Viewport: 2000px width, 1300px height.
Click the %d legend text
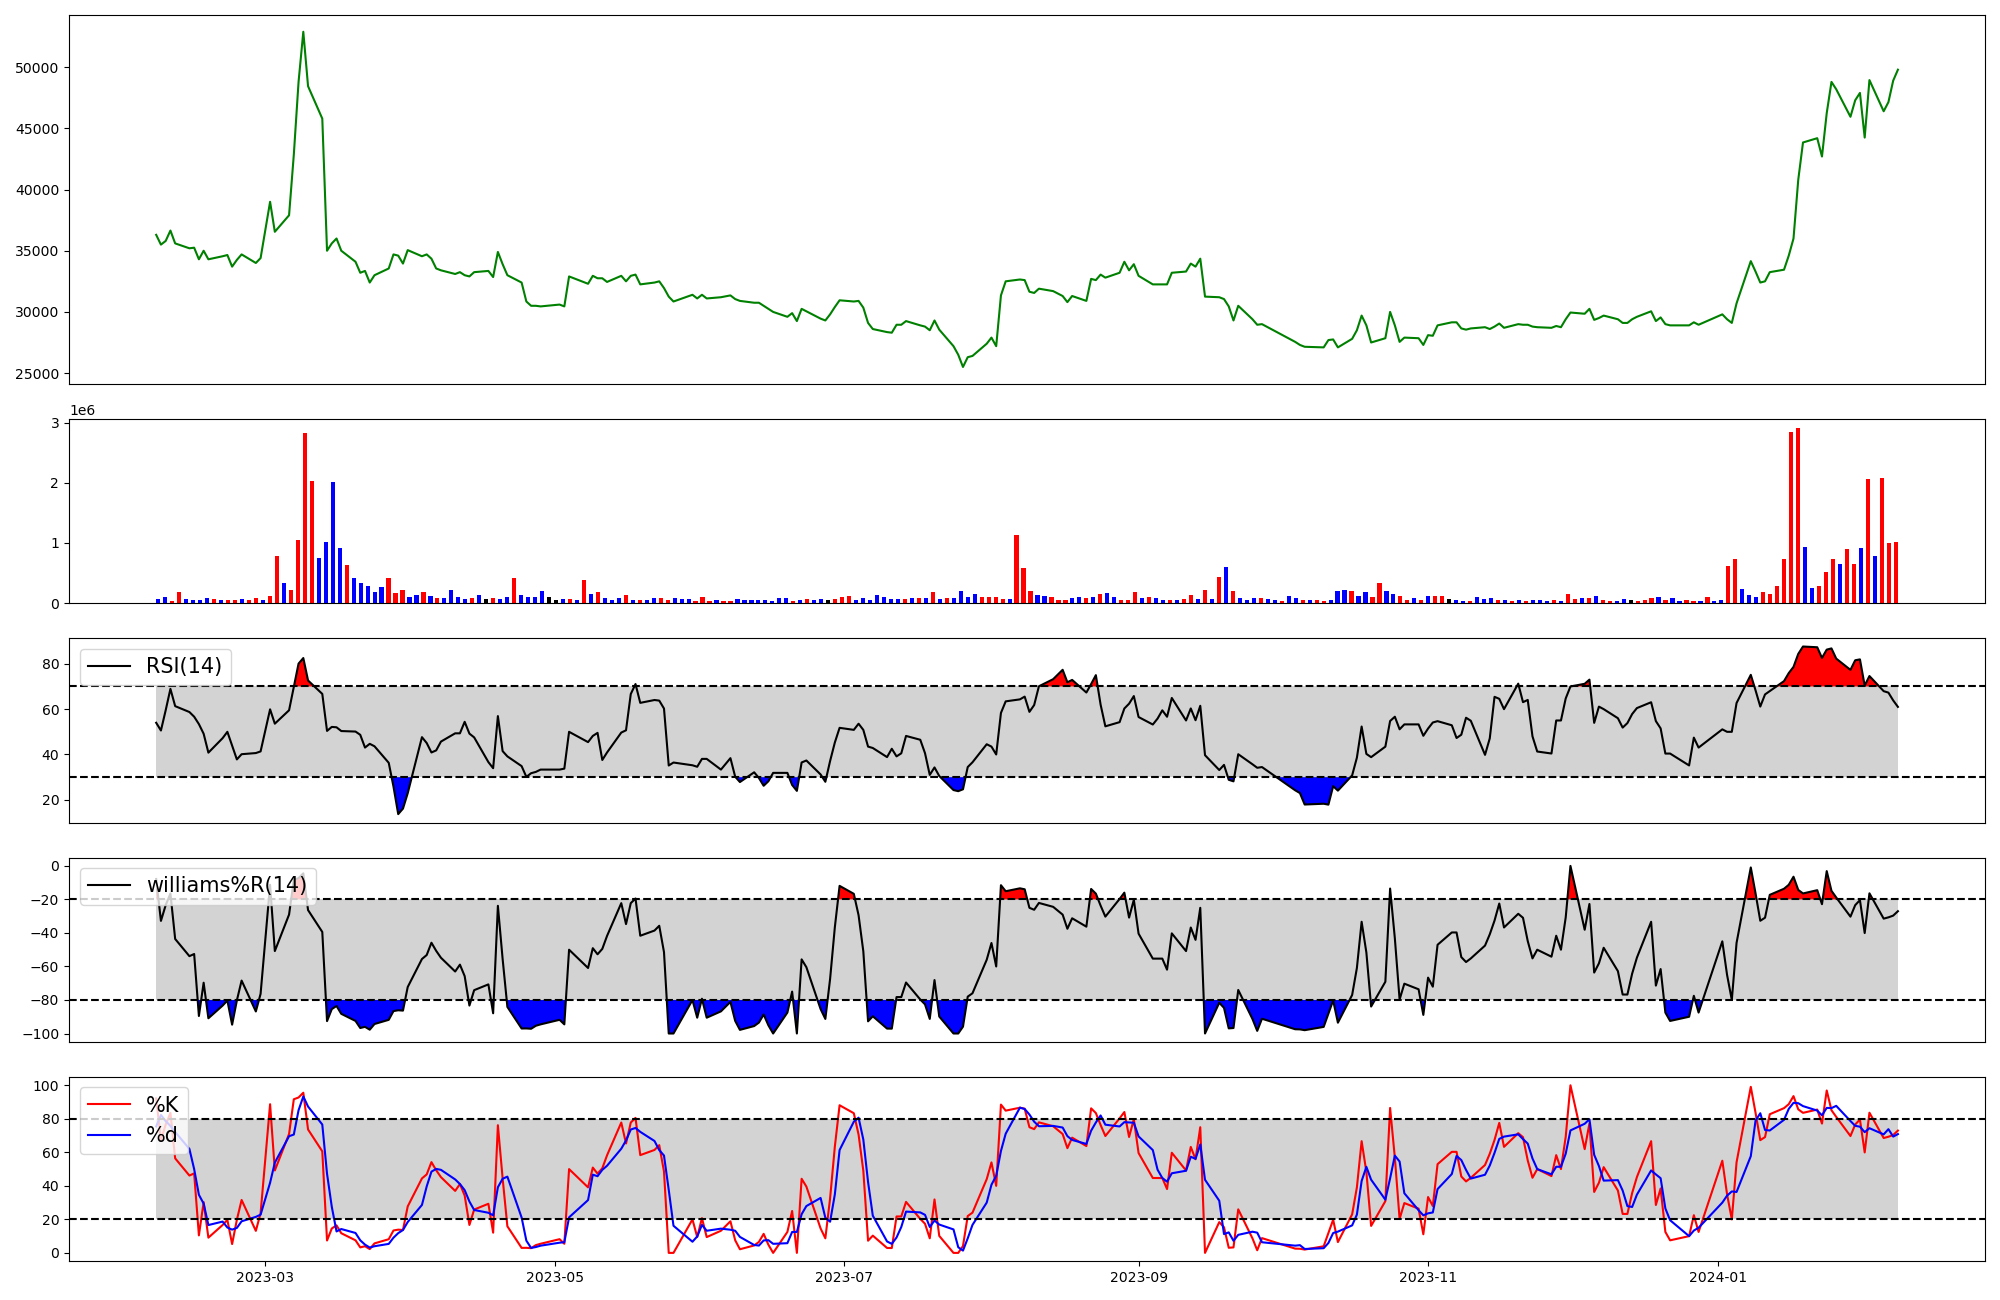point(162,1135)
